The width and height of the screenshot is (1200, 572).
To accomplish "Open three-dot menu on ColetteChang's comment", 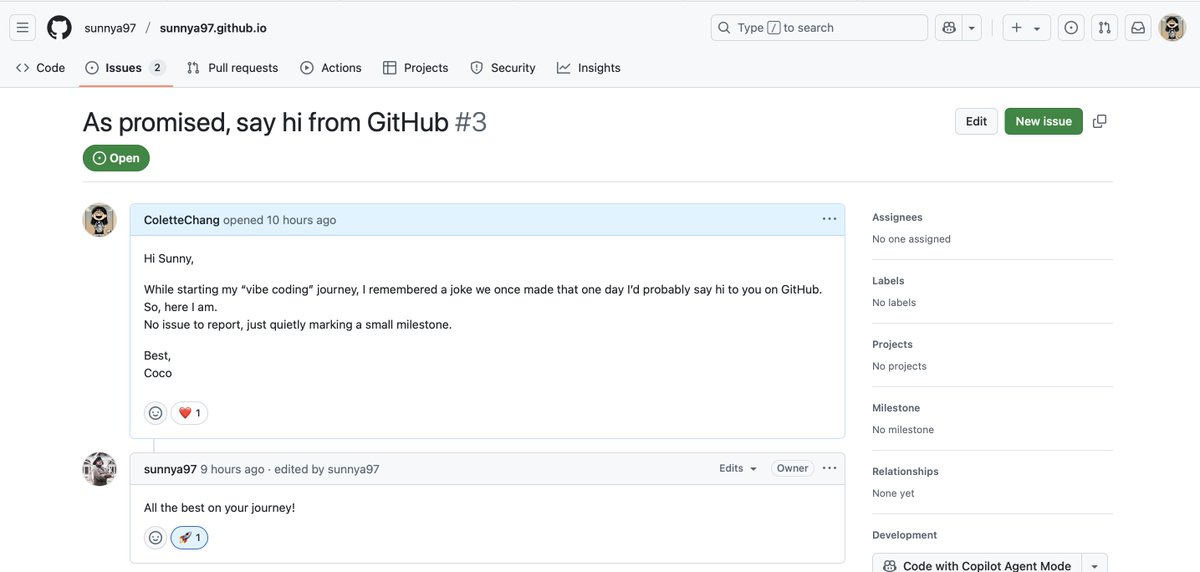I will (829, 219).
